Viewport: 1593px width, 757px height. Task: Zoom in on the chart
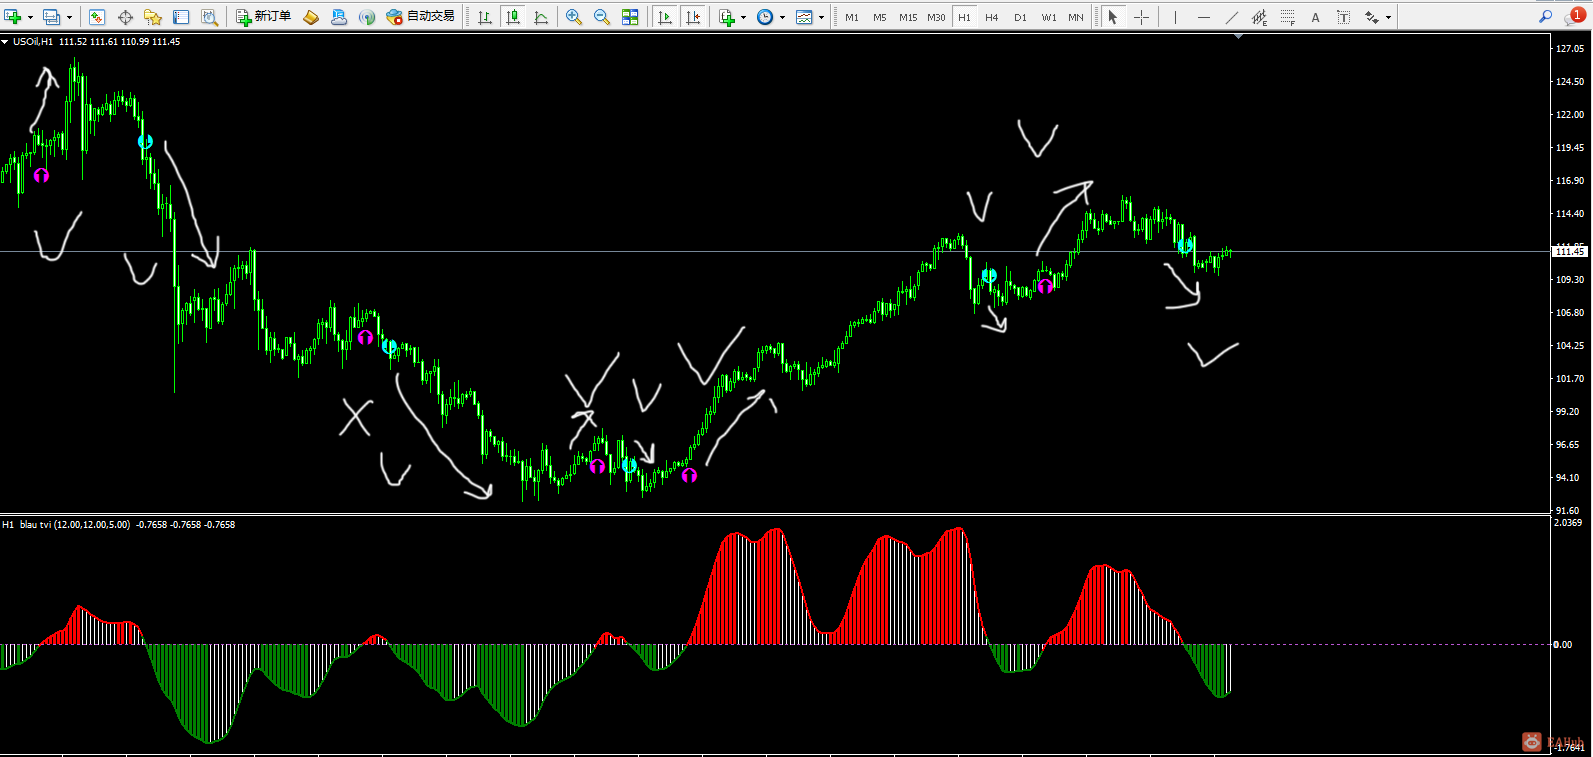[x=574, y=17]
